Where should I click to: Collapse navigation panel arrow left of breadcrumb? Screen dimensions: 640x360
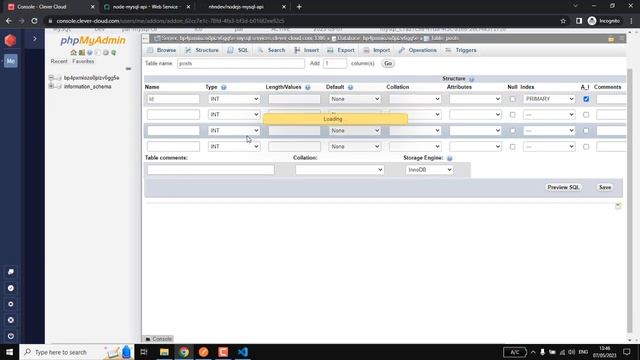pyautogui.click(x=145, y=38)
